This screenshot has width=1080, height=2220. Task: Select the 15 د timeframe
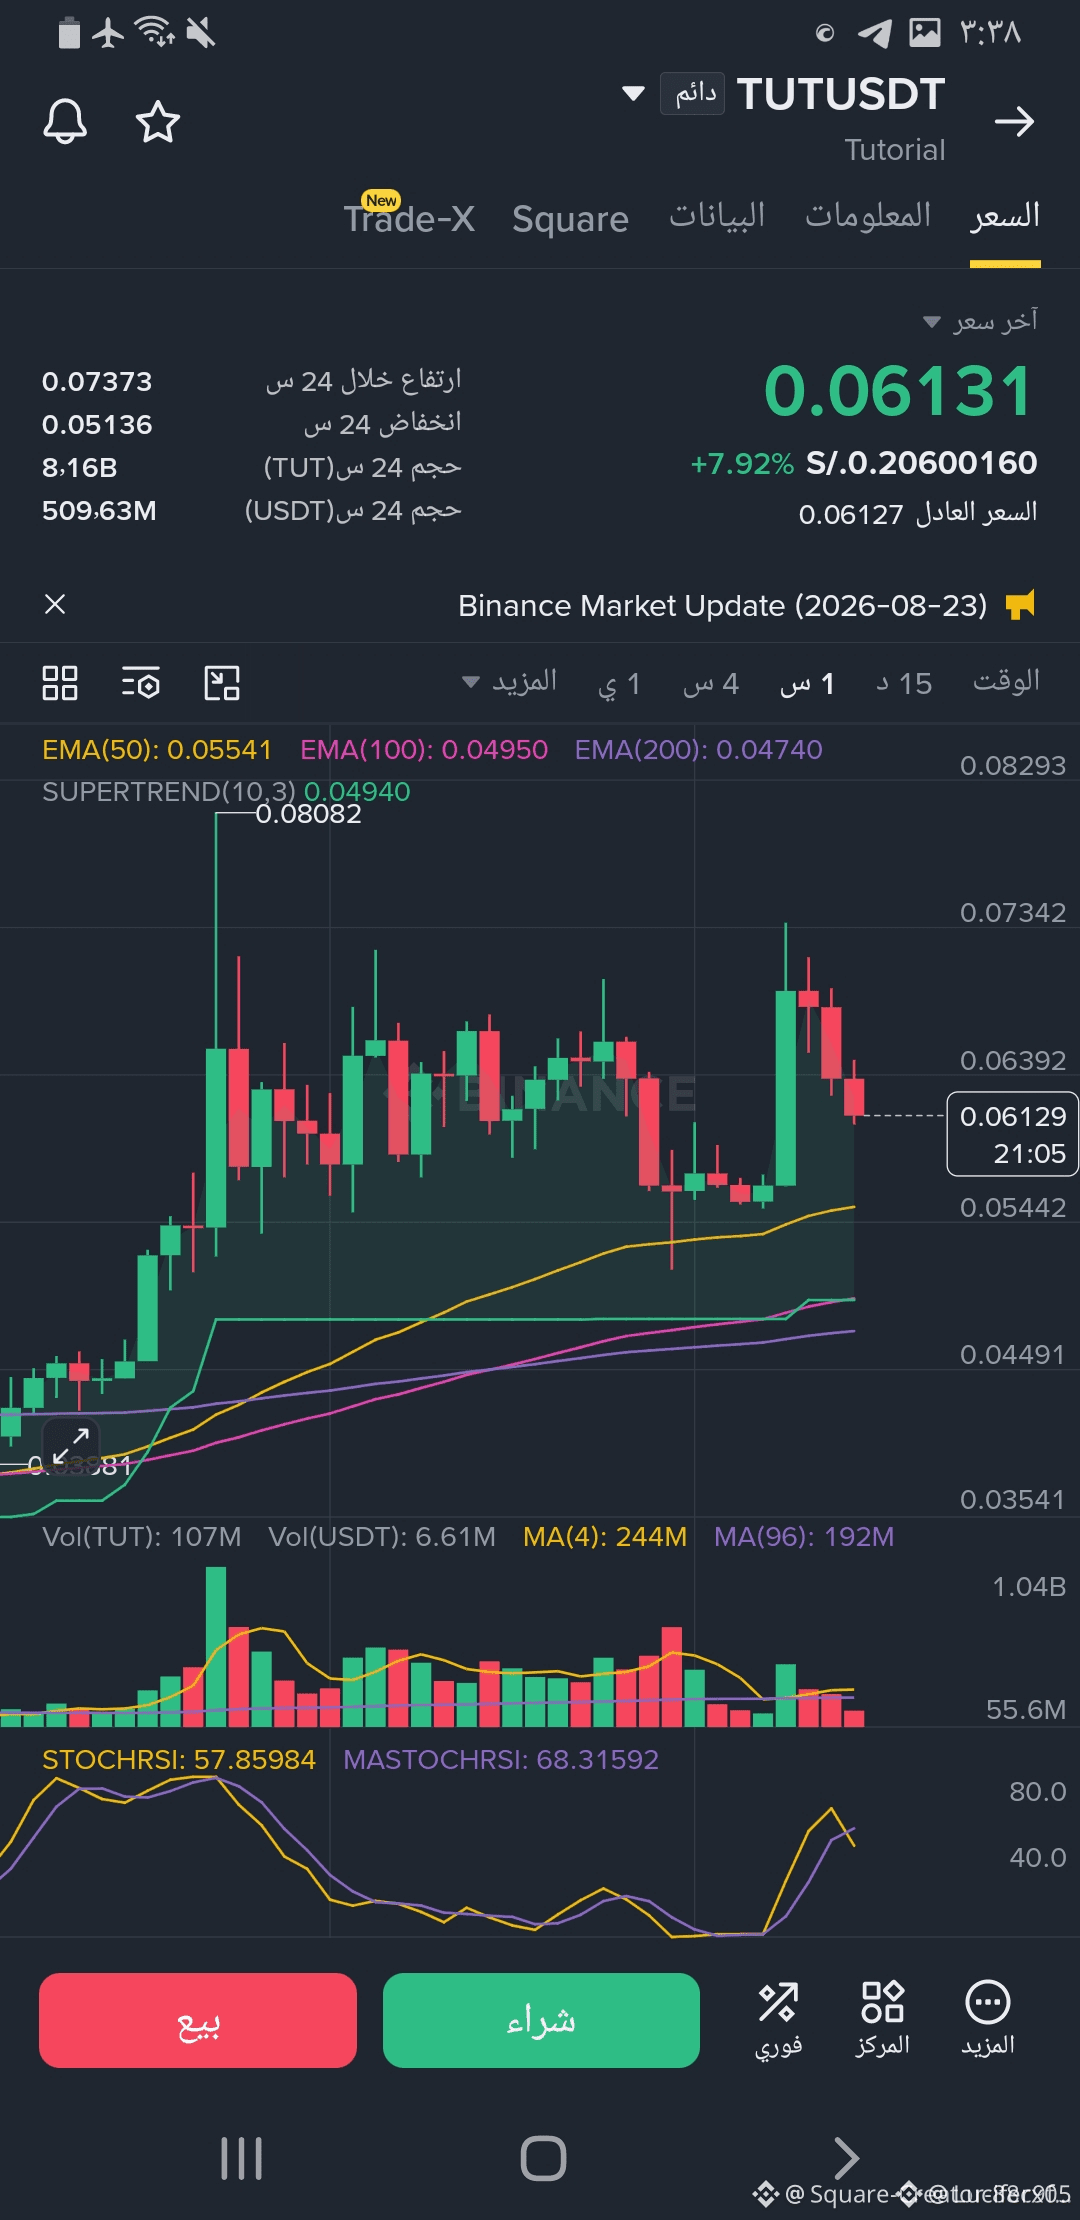coord(904,684)
